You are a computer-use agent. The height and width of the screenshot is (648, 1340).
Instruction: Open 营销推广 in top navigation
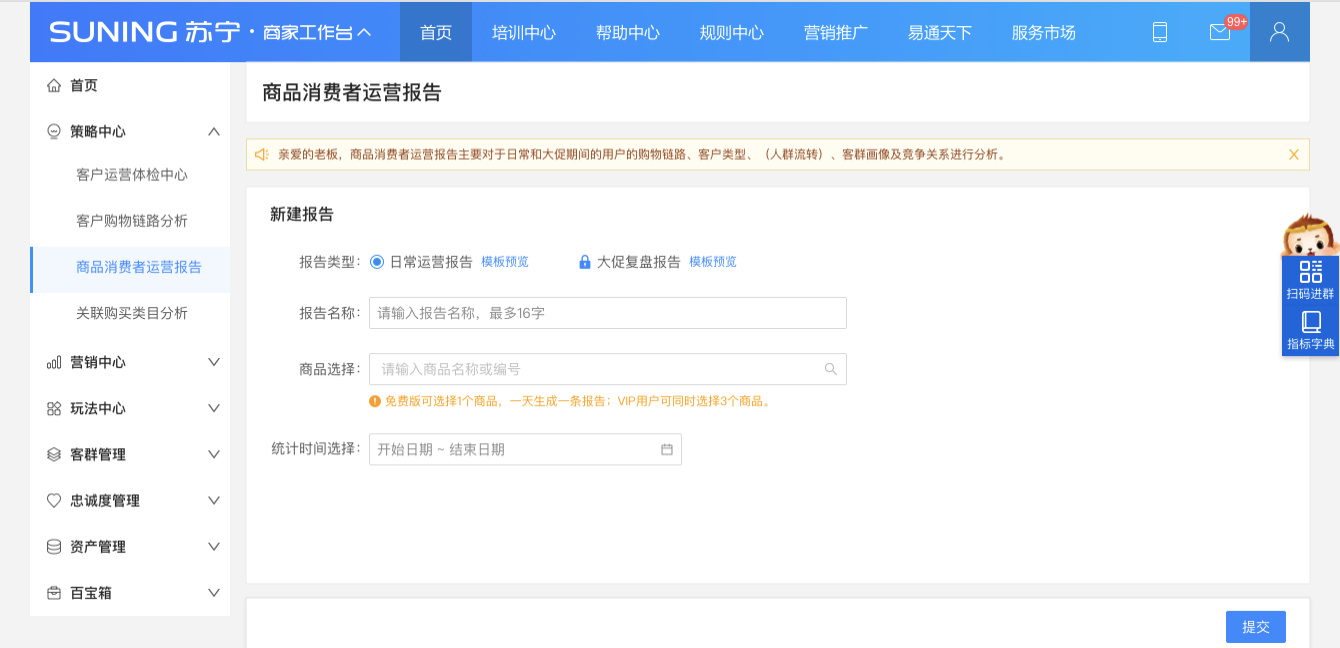pyautogui.click(x=836, y=32)
